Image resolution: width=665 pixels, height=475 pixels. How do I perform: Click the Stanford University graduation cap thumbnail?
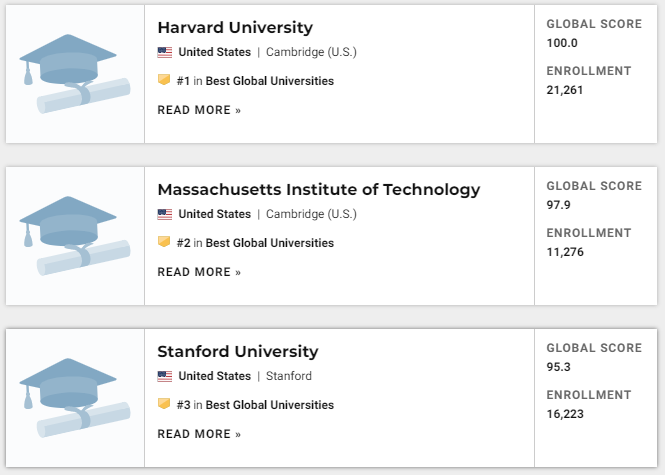(75, 398)
